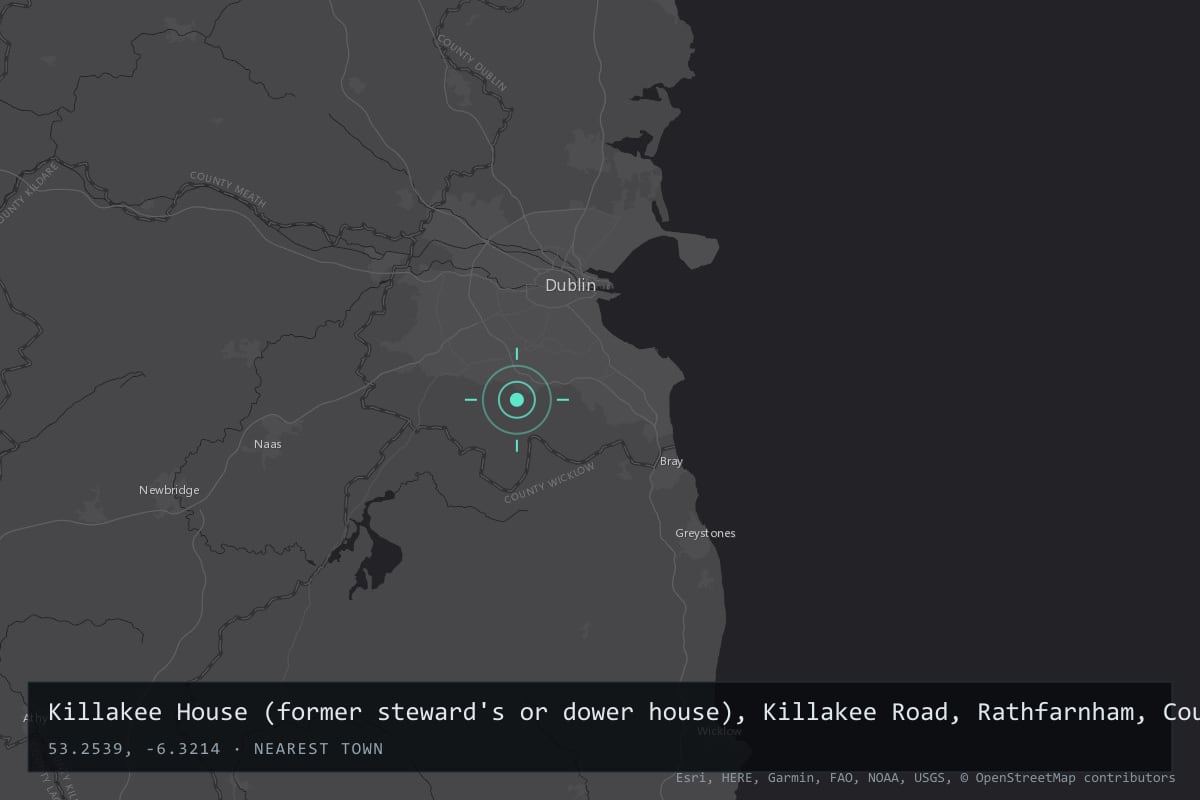1200x800 pixels.
Task: Click the County Meath boundary label
Action: tap(228, 190)
